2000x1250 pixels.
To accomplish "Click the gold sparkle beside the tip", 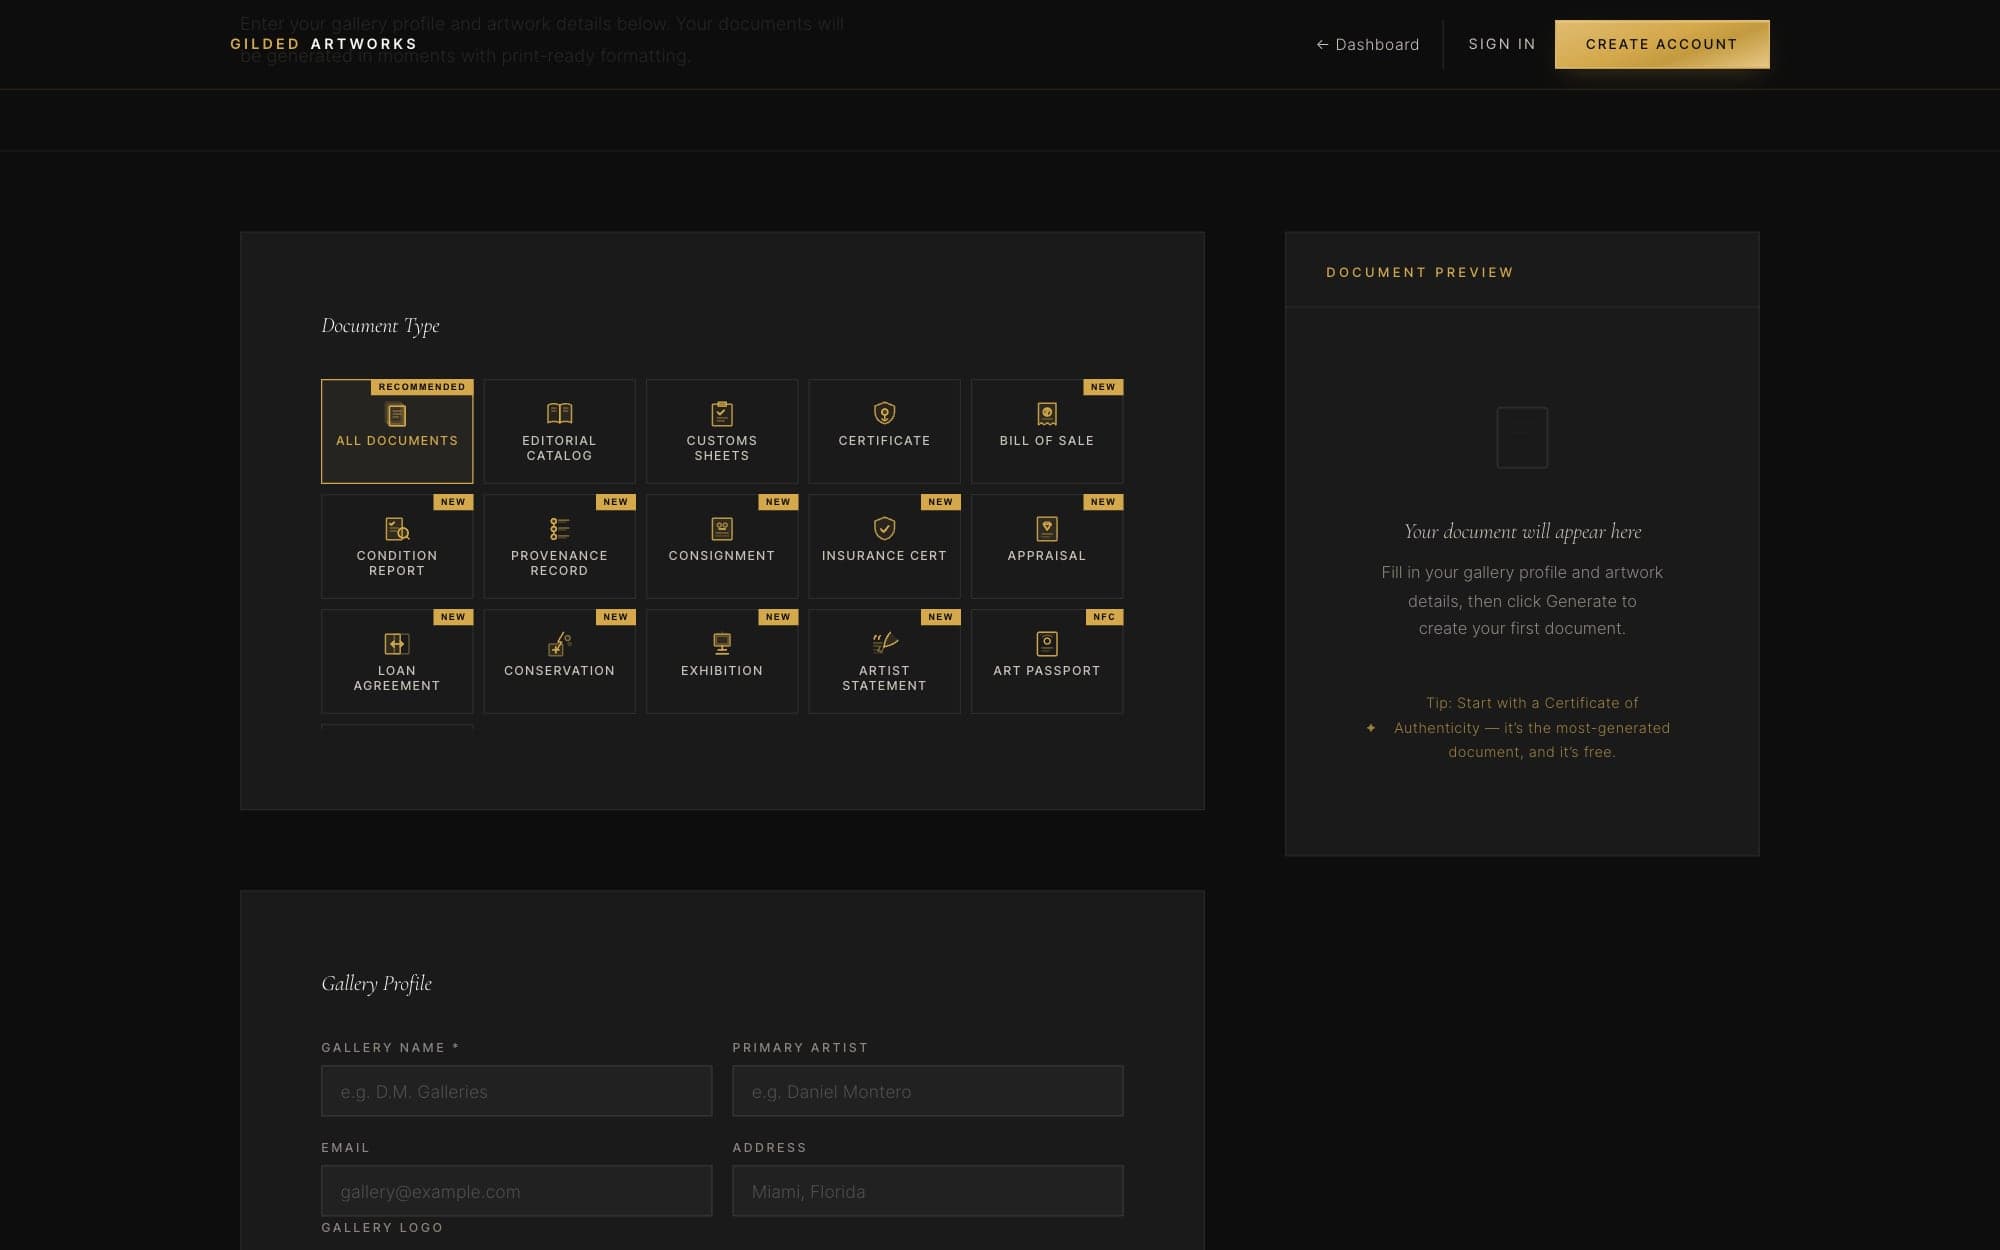I will (x=1371, y=728).
